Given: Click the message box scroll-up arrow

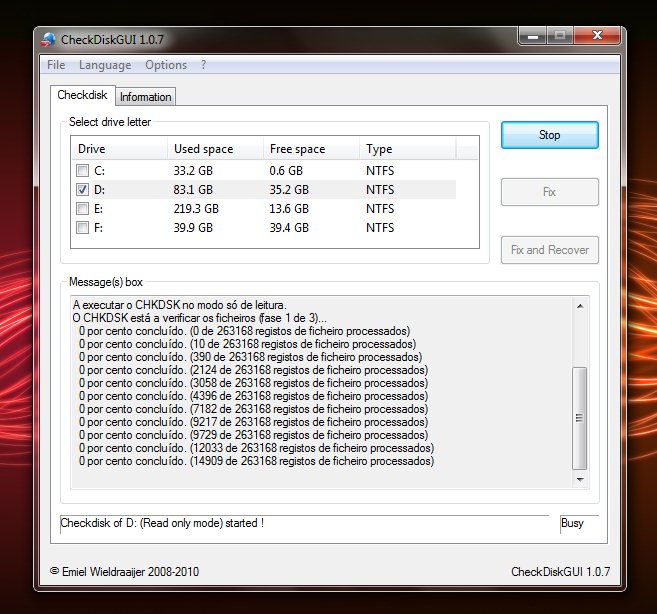Looking at the screenshot, I should coord(580,306).
